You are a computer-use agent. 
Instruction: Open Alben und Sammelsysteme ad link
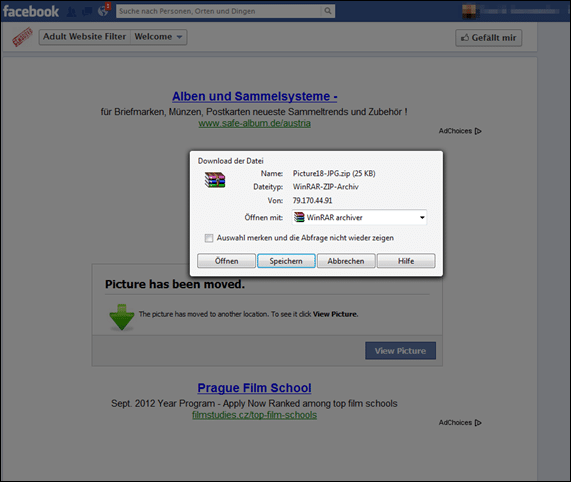[x=255, y=96]
